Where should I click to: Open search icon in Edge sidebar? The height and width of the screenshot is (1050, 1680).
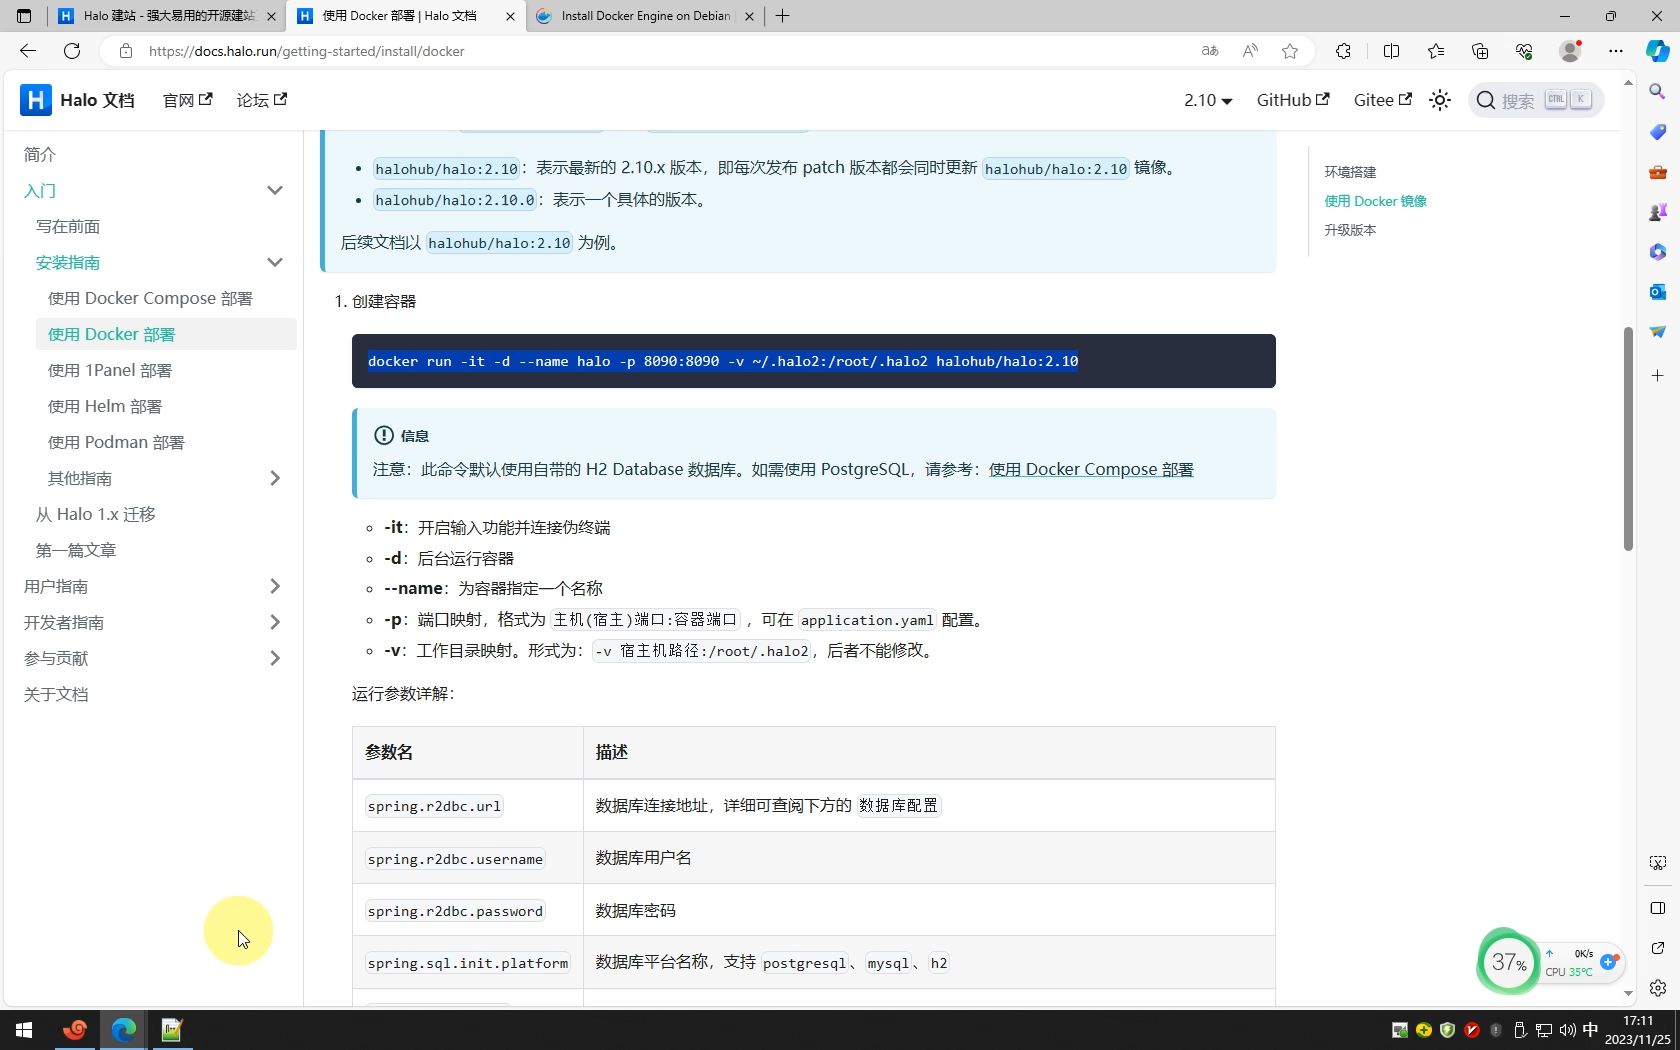(1658, 92)
